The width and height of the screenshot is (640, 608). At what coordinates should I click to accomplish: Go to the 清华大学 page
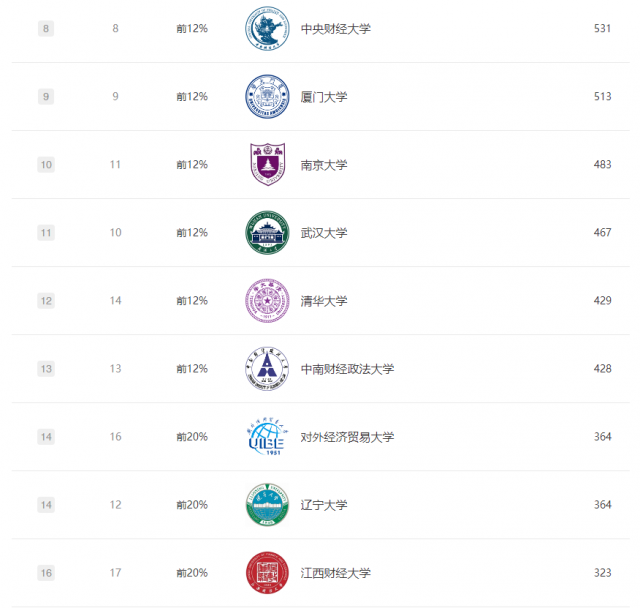click(x=323, y=301)
